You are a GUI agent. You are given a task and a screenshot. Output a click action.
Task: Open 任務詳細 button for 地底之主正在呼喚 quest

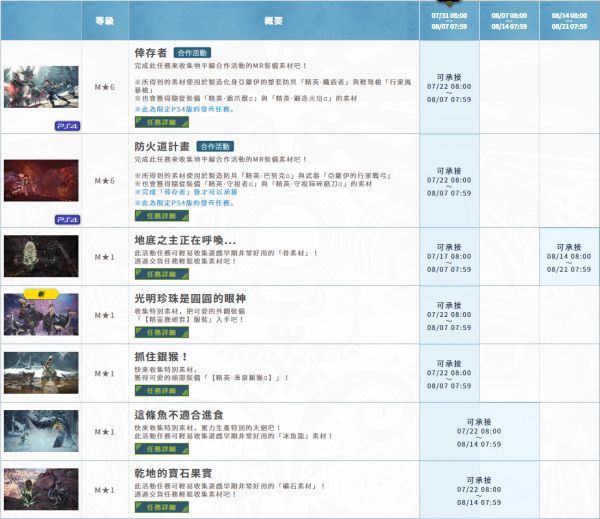click(x=162, y=274)
